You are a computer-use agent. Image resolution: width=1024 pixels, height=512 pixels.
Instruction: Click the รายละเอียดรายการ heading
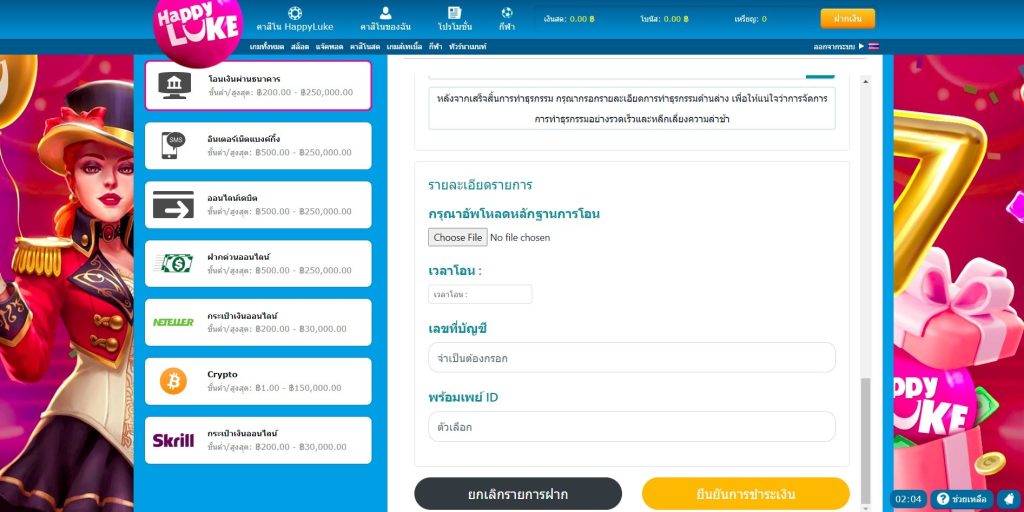tap(480, 185)
